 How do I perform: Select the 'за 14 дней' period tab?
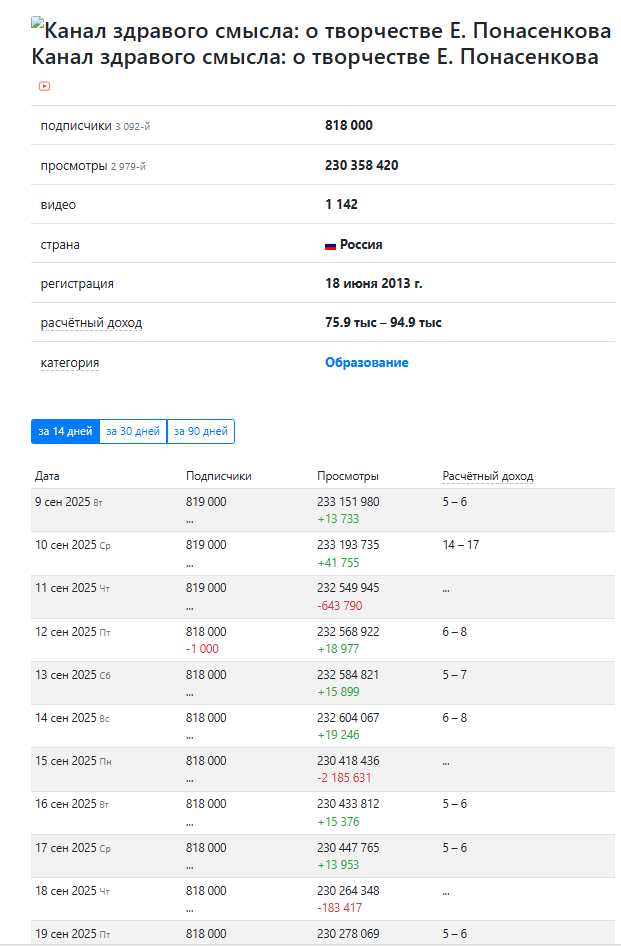[66, 431]
